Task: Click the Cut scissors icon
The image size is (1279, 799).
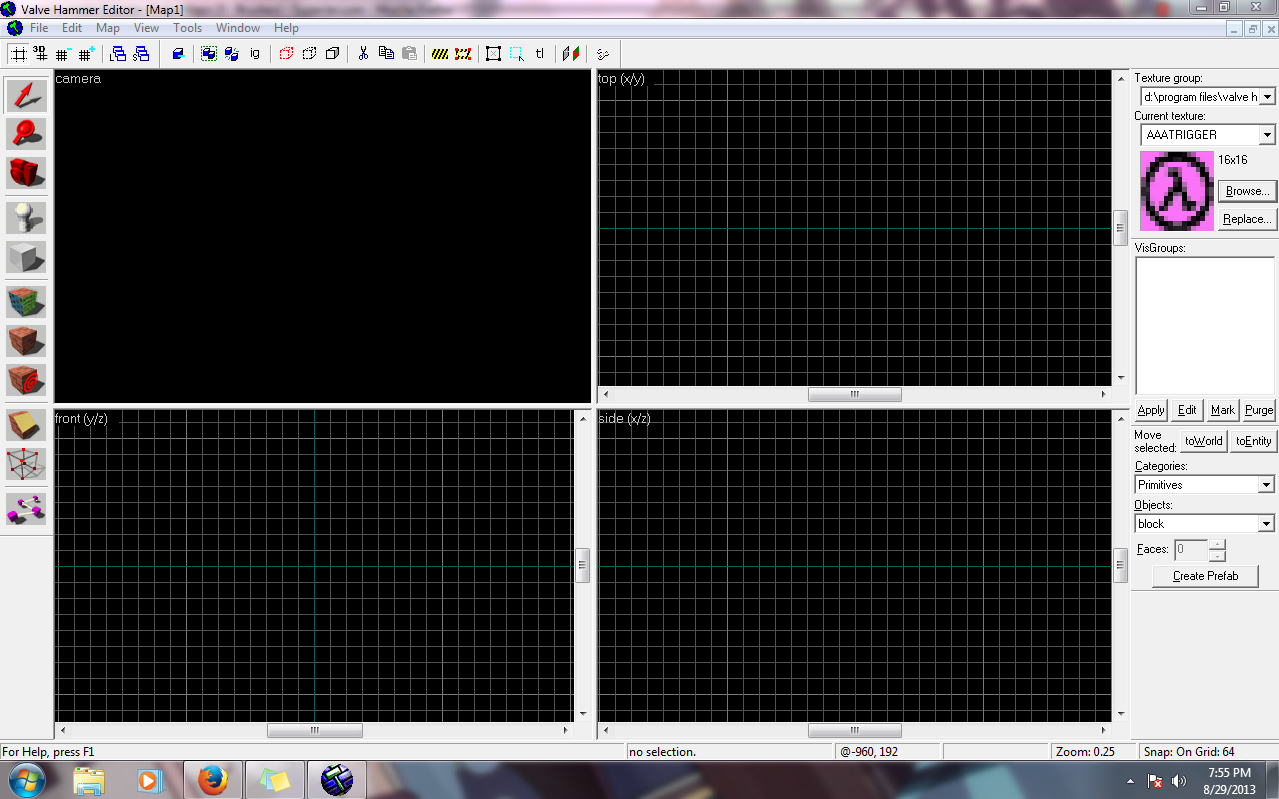Action: (363, 54)
